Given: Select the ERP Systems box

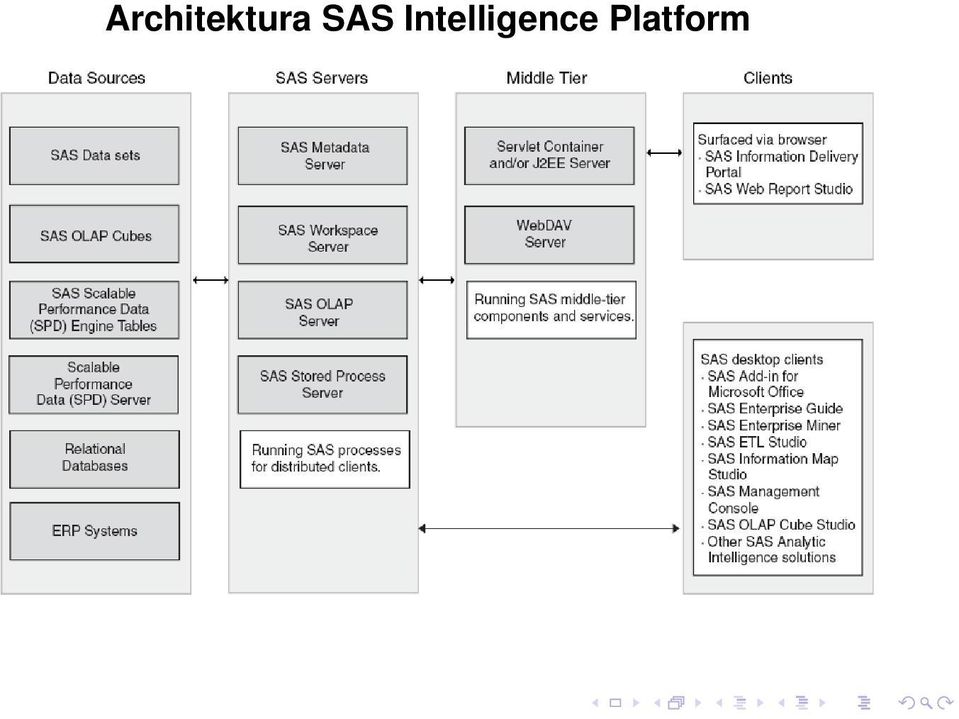Looking at the screenshot, I should point(95,531).
